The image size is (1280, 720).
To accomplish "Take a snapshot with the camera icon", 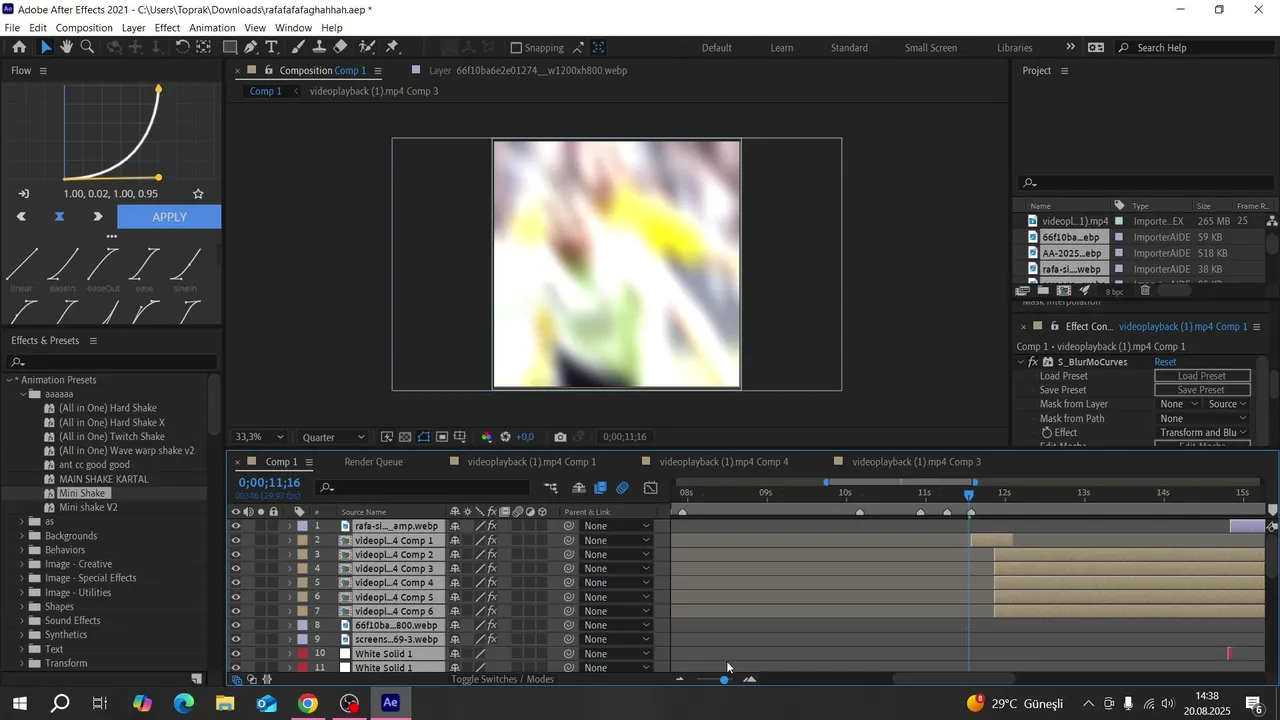I will point(560,437).
